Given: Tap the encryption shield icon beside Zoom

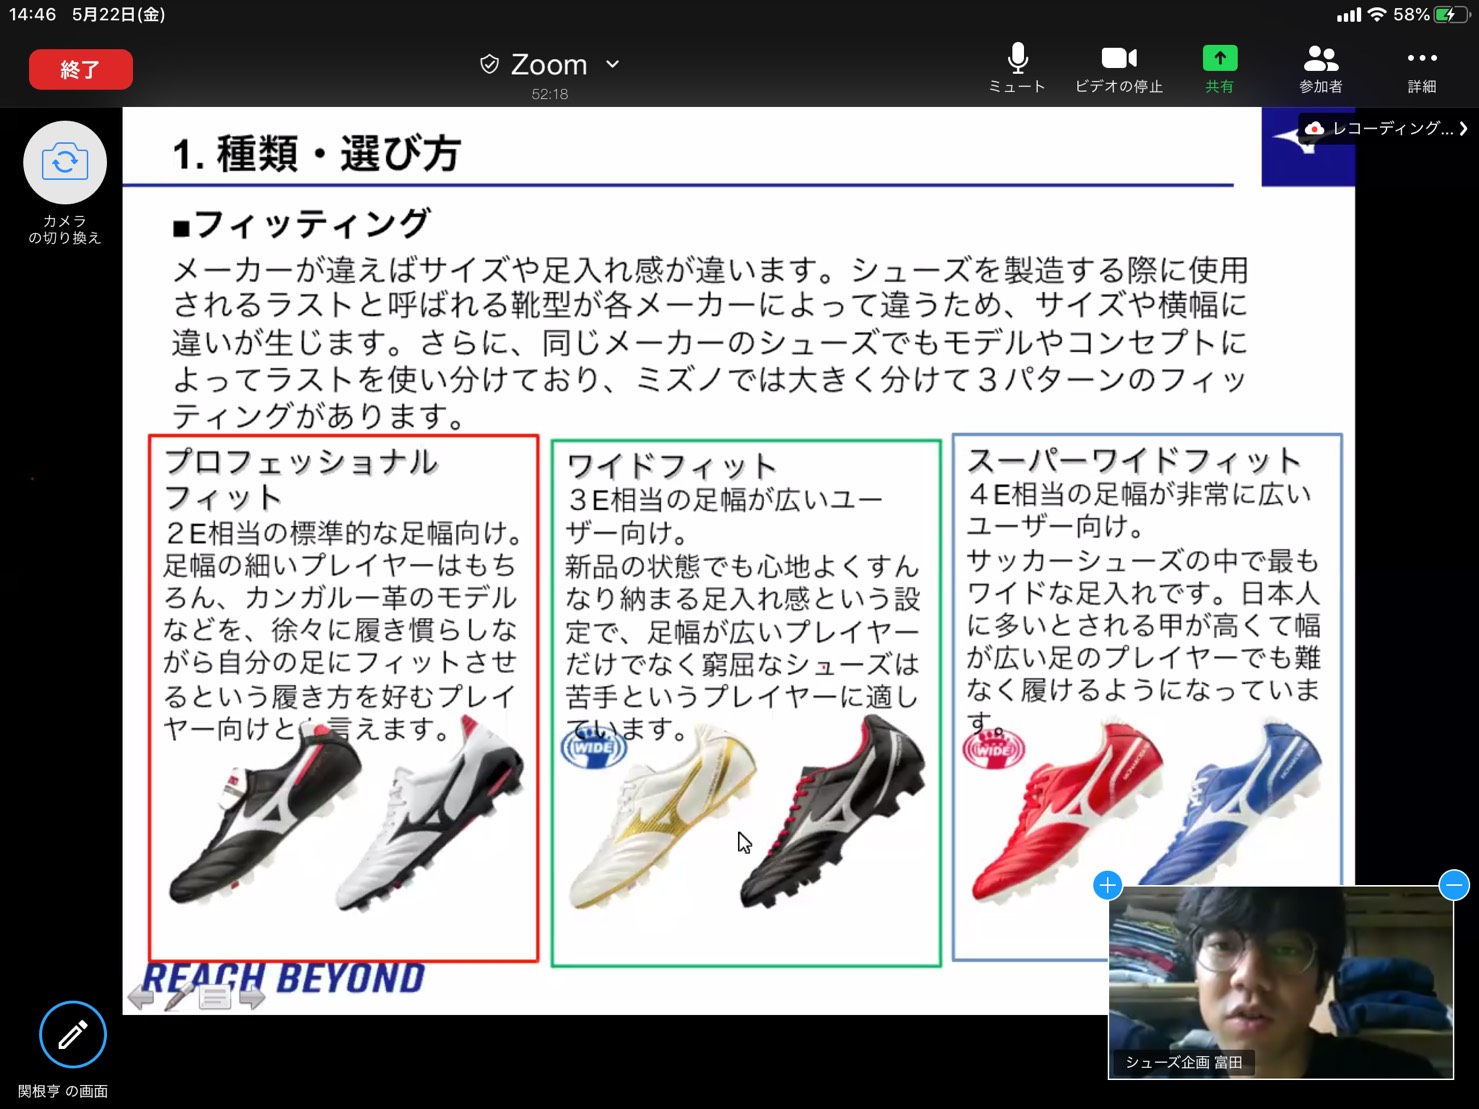Looking at the screenshot, I should (x=489, y=65).
